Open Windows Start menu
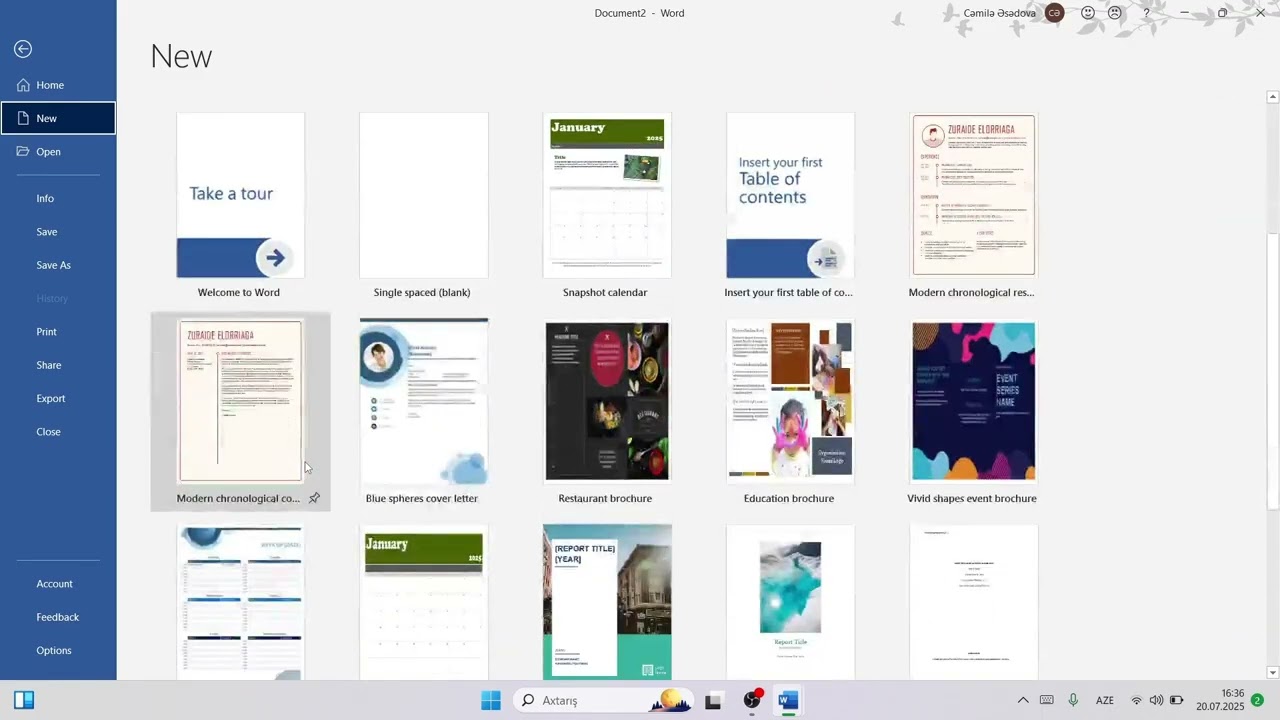Viewport: 1280px width, 720px height. point(491,700)
